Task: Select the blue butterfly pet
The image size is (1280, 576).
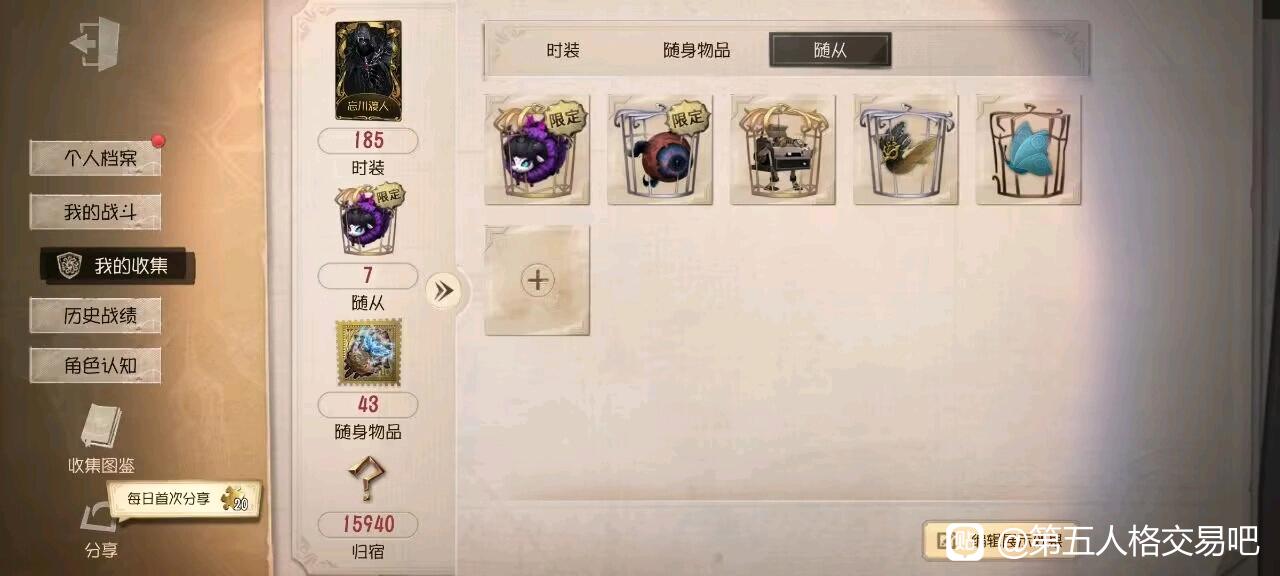Action: (x=1028, y=150)
